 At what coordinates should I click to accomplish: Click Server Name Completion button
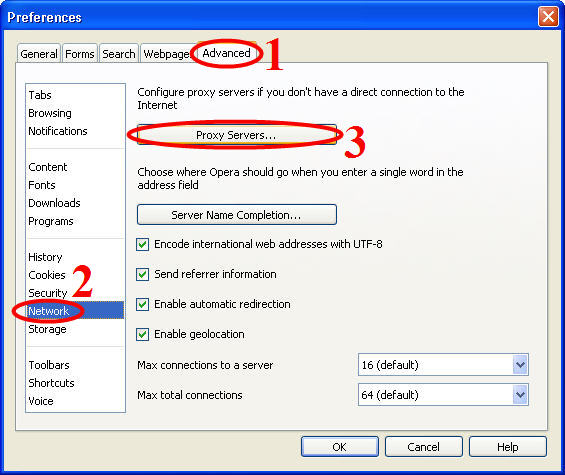tap(237, 215)
